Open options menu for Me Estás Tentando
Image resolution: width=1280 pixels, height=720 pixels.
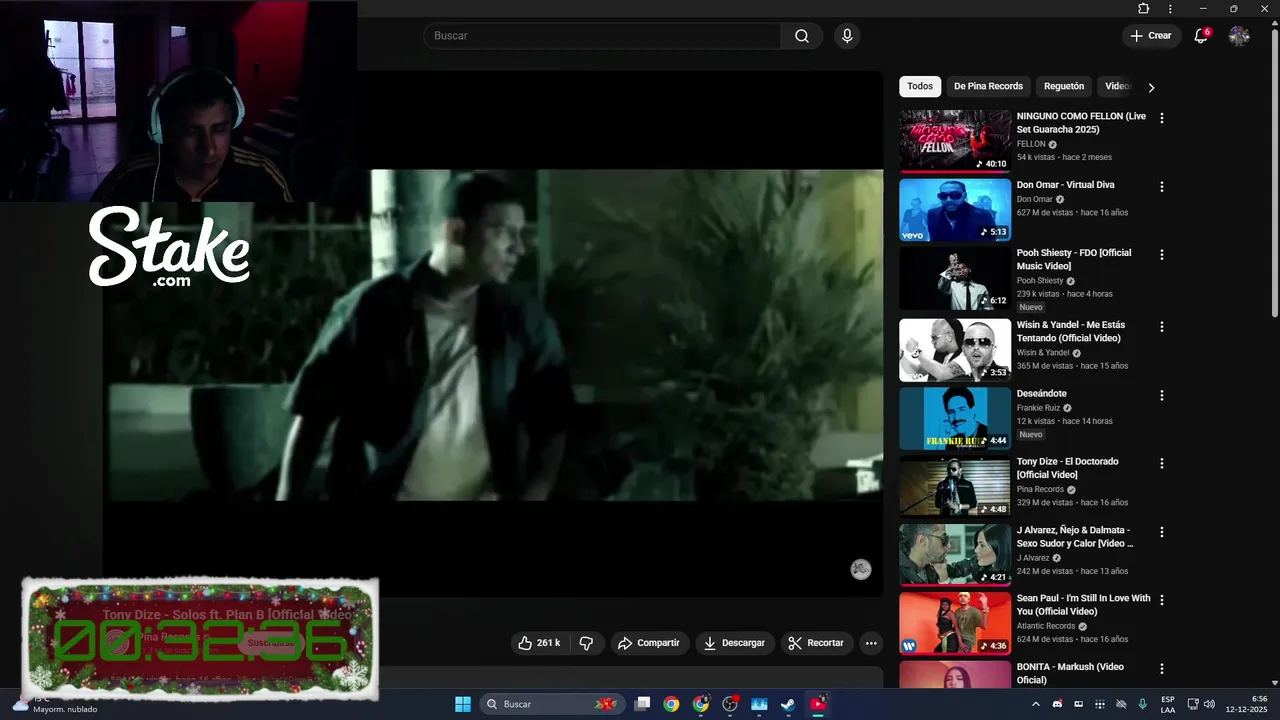(1161, 327)
